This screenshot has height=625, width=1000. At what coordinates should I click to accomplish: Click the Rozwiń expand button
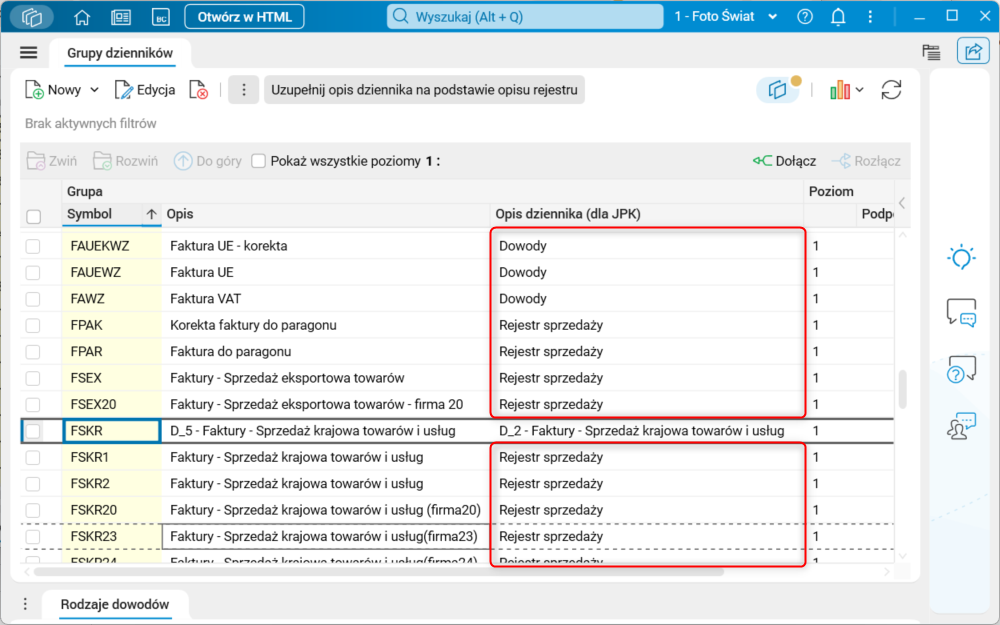tap(126, 161)
